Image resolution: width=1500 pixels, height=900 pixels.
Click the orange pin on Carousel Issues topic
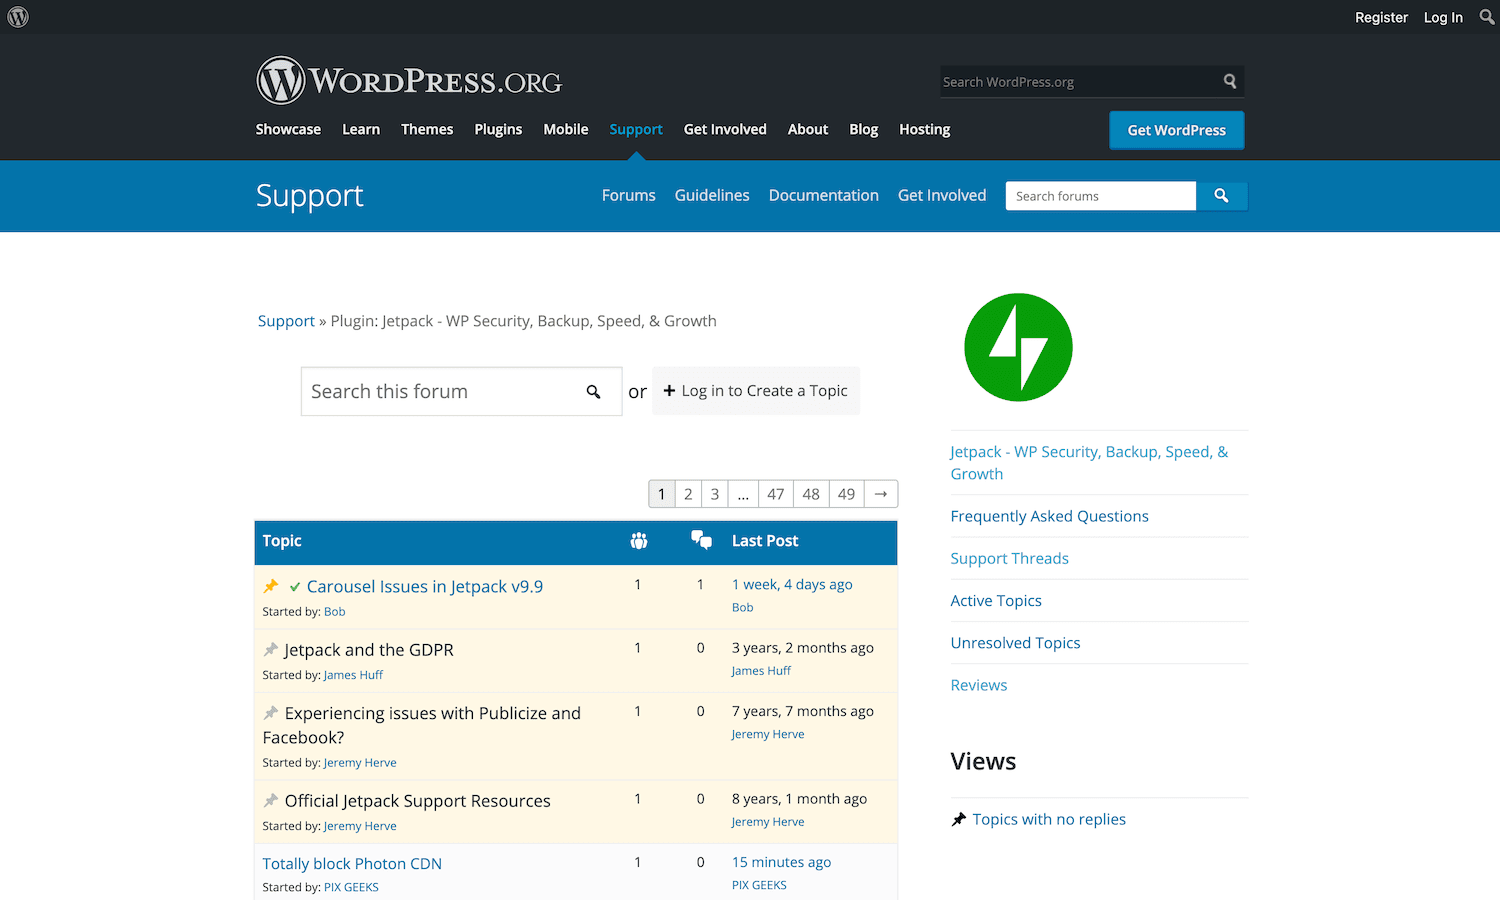pos(270,585)
